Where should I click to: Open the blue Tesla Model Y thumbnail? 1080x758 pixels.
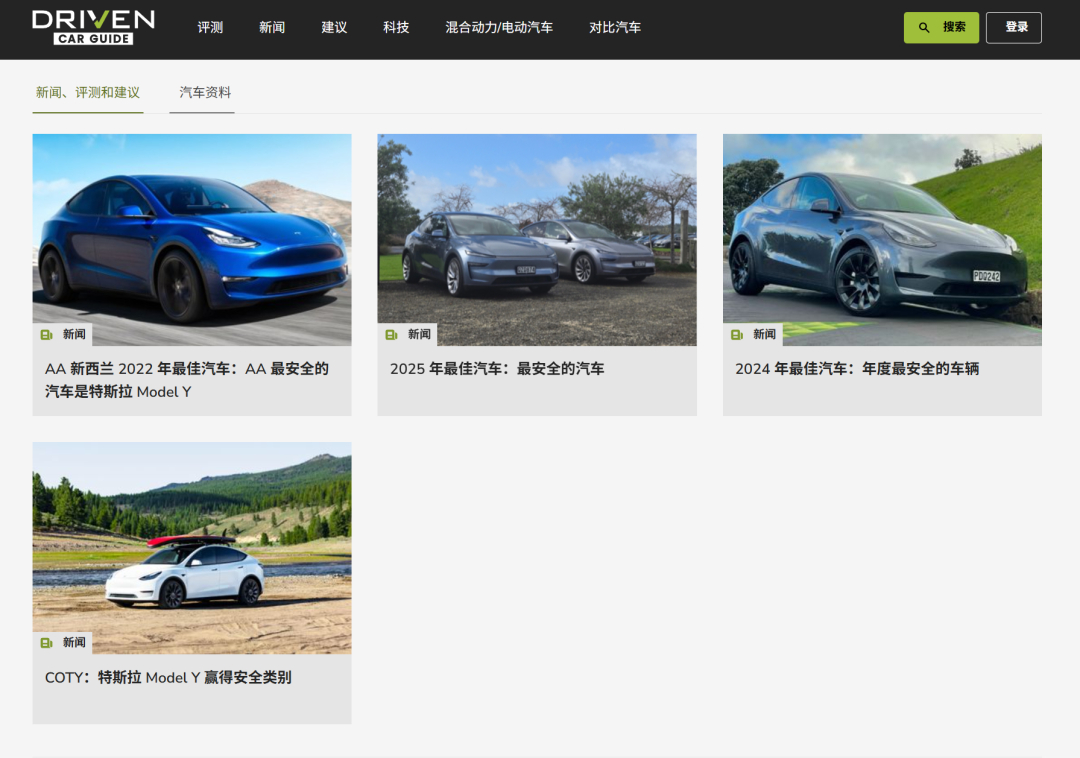(x=191, y=240)
